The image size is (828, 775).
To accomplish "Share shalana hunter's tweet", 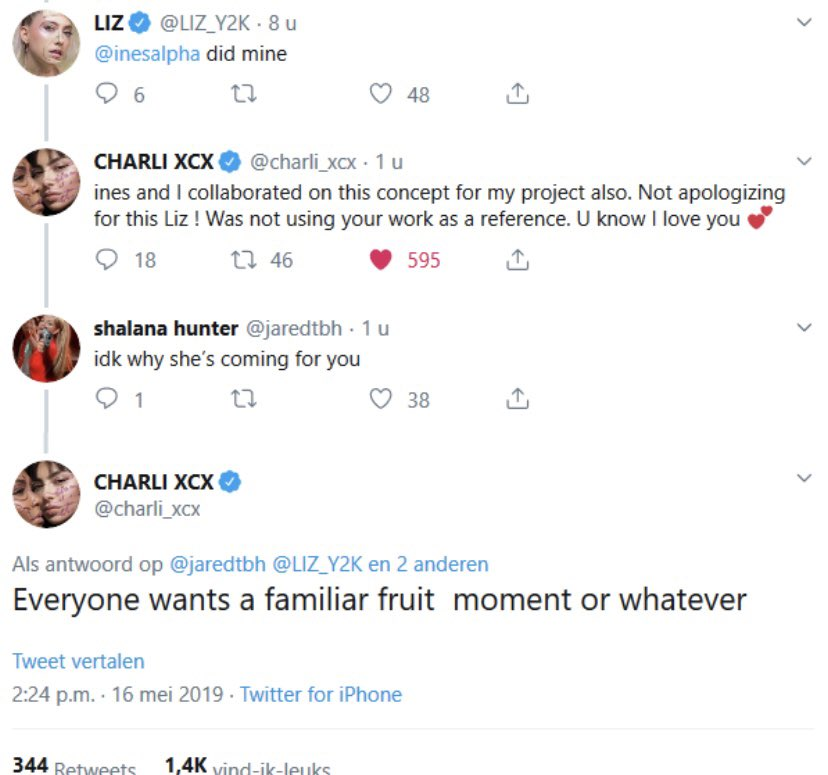I will [x=517, y=399].
